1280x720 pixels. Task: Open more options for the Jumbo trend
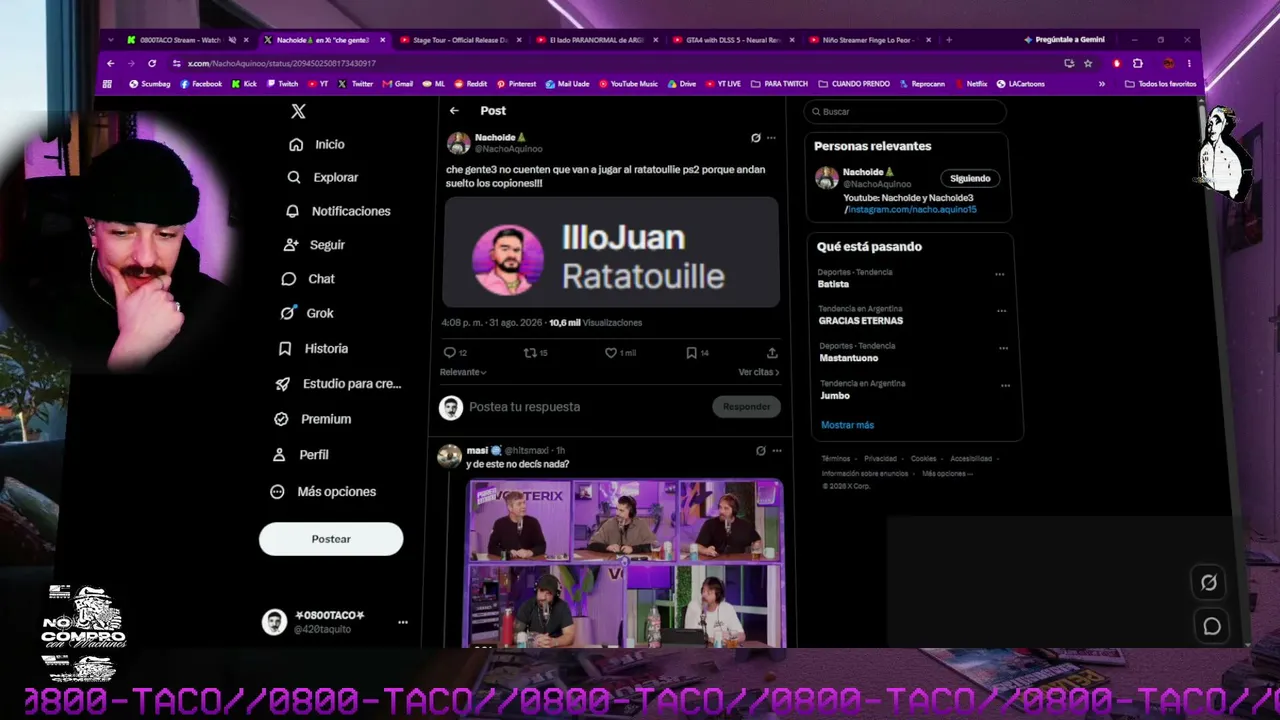click(x=1005, y=385)
